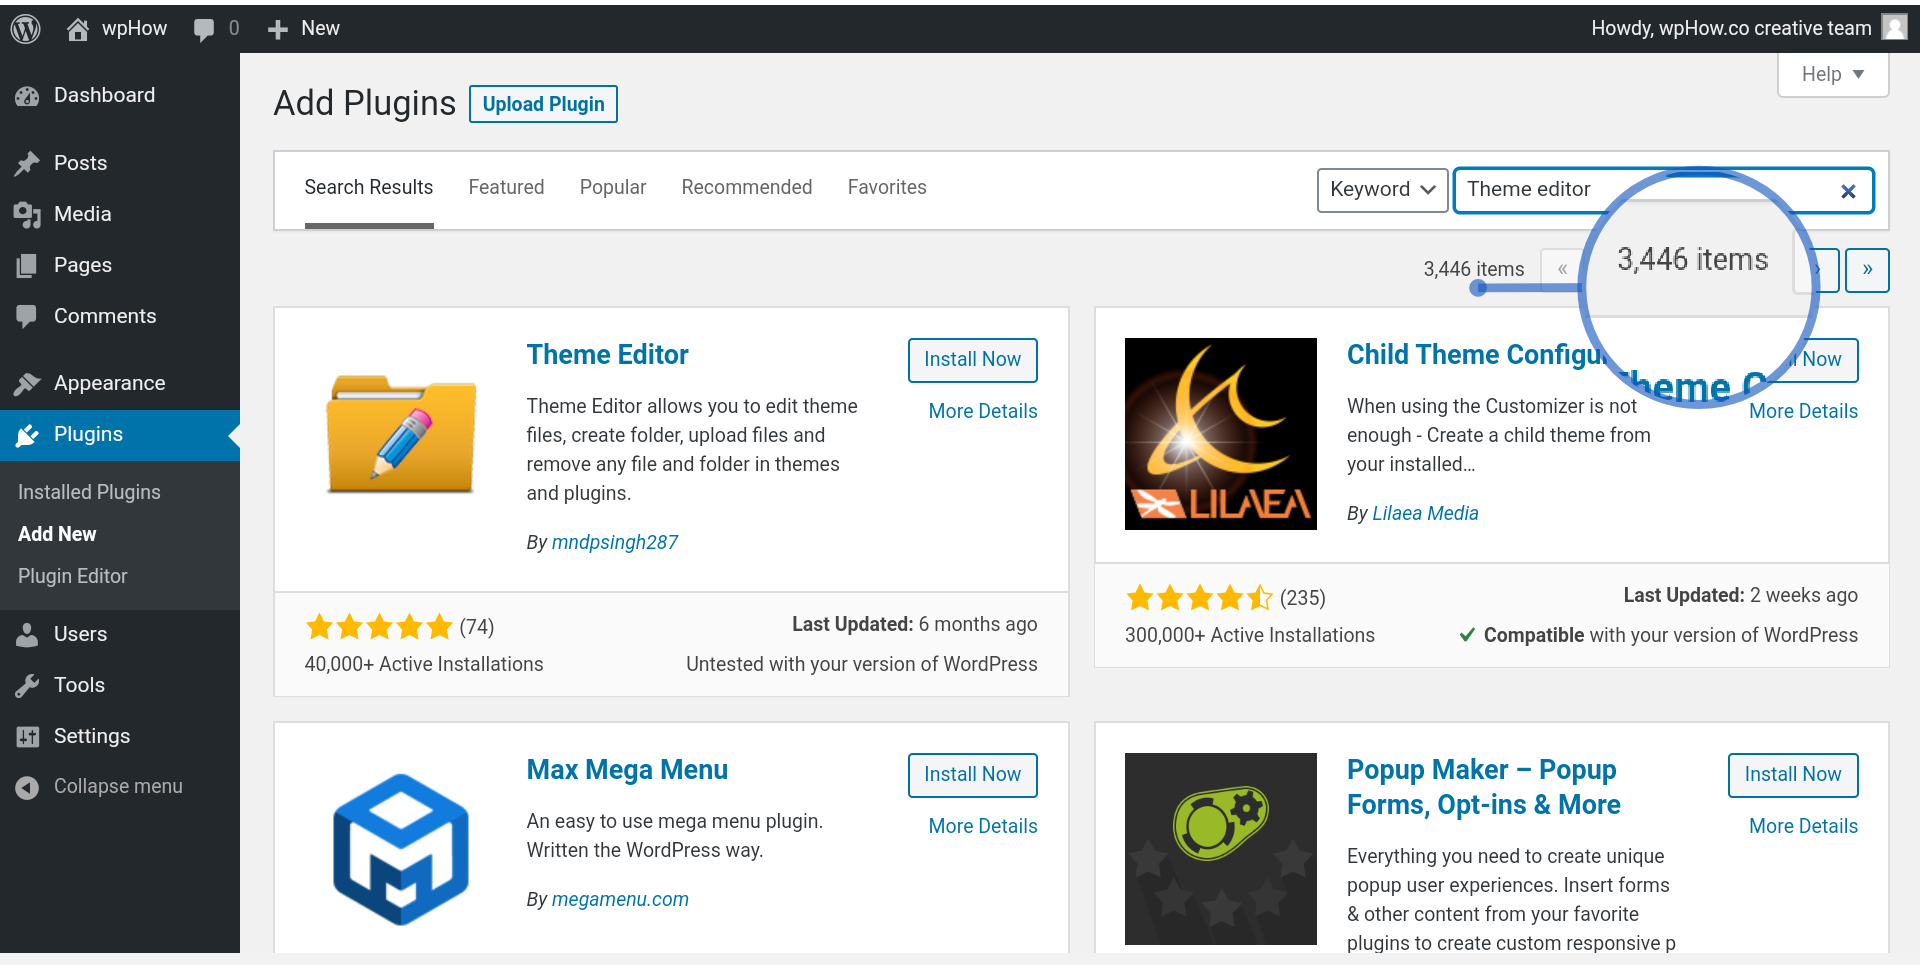Click the Tools wrench icon
1920x965 pixels.
[27, 685]
